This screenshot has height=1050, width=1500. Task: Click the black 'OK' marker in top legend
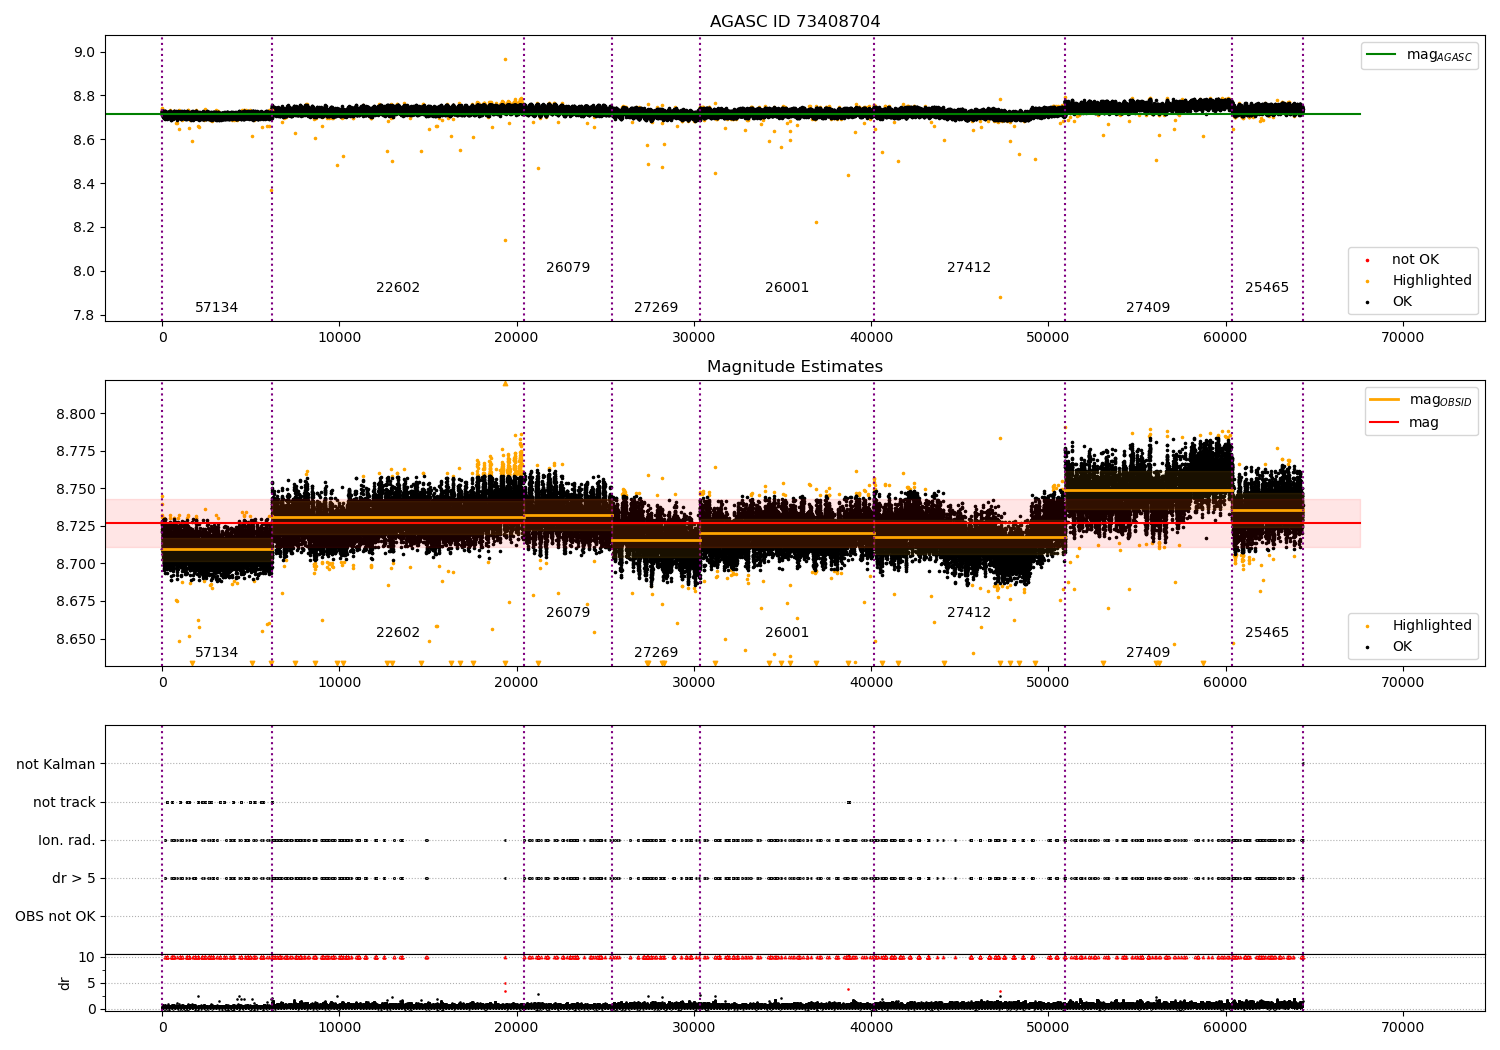click(1367, 302)
